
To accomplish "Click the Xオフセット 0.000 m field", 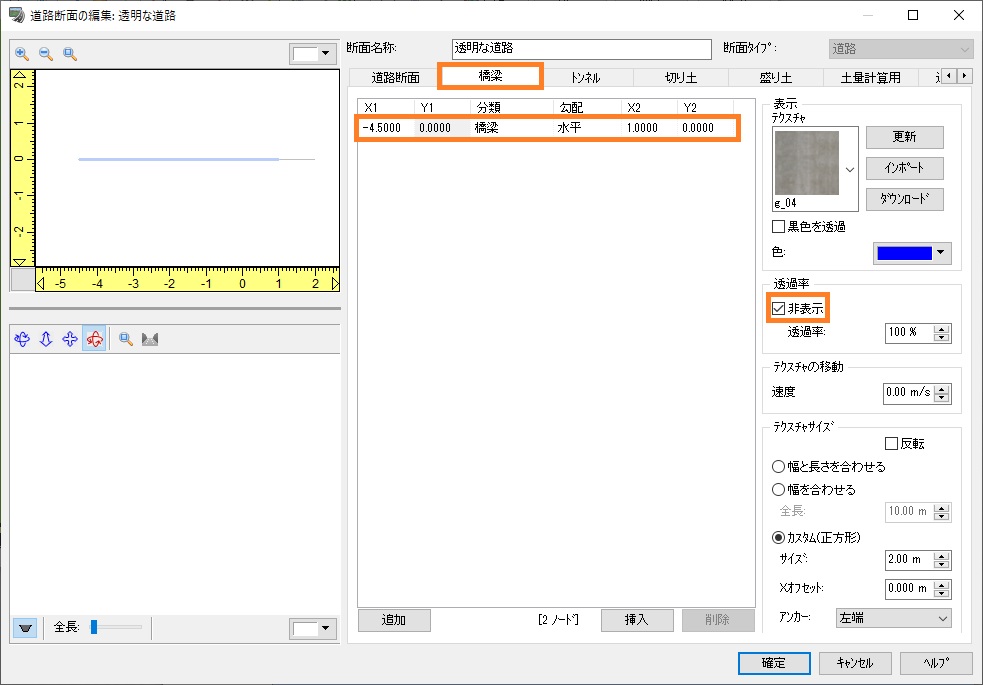I will (x=908, y=588).
